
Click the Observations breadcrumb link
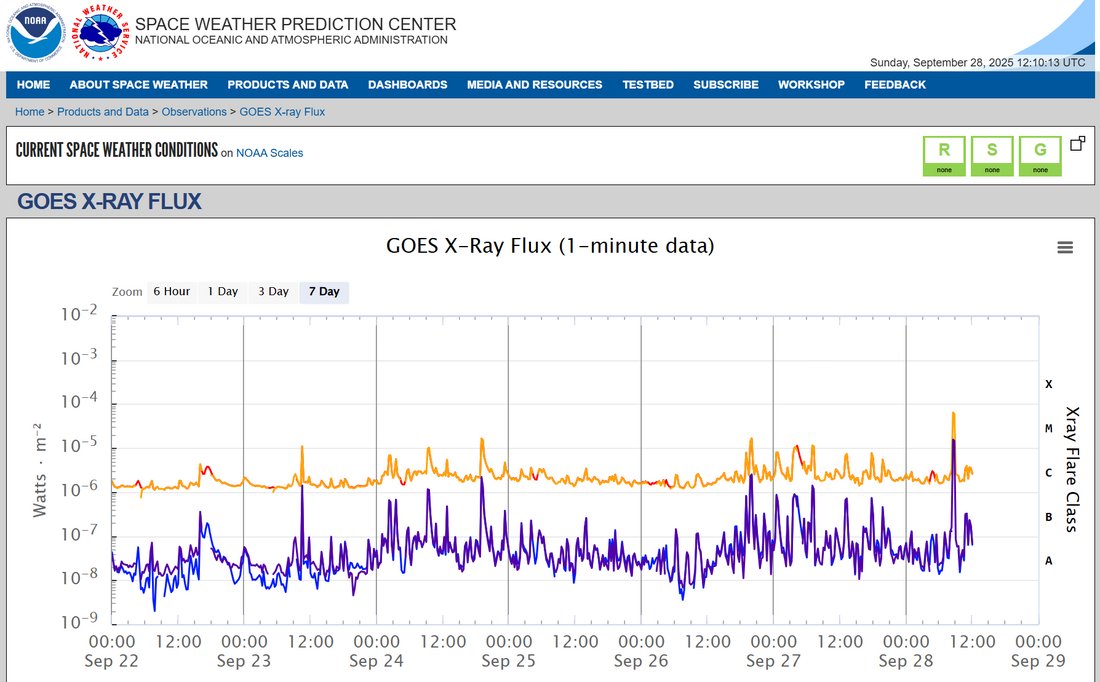click(195, 112)
